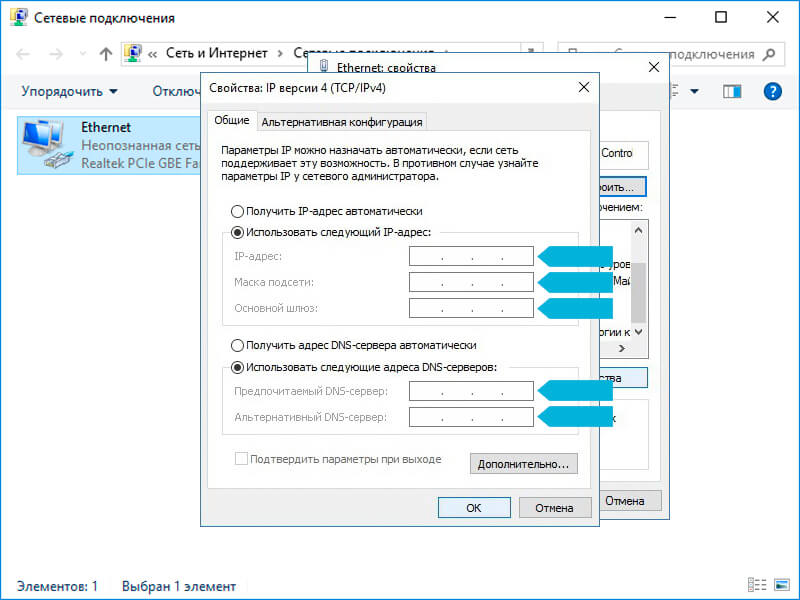This screenshot has width=800, height=600.
Task: Click the Ethernet connection name
Action: 106,127
